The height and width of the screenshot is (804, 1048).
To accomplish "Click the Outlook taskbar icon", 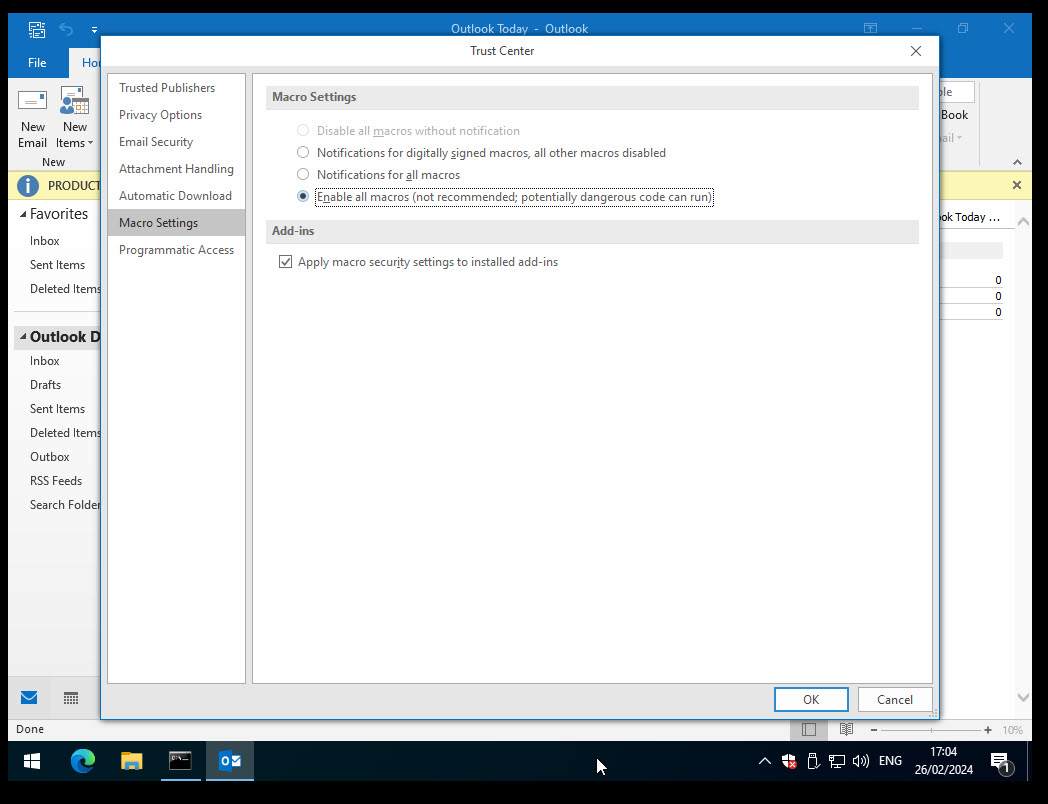I will 230,761.
